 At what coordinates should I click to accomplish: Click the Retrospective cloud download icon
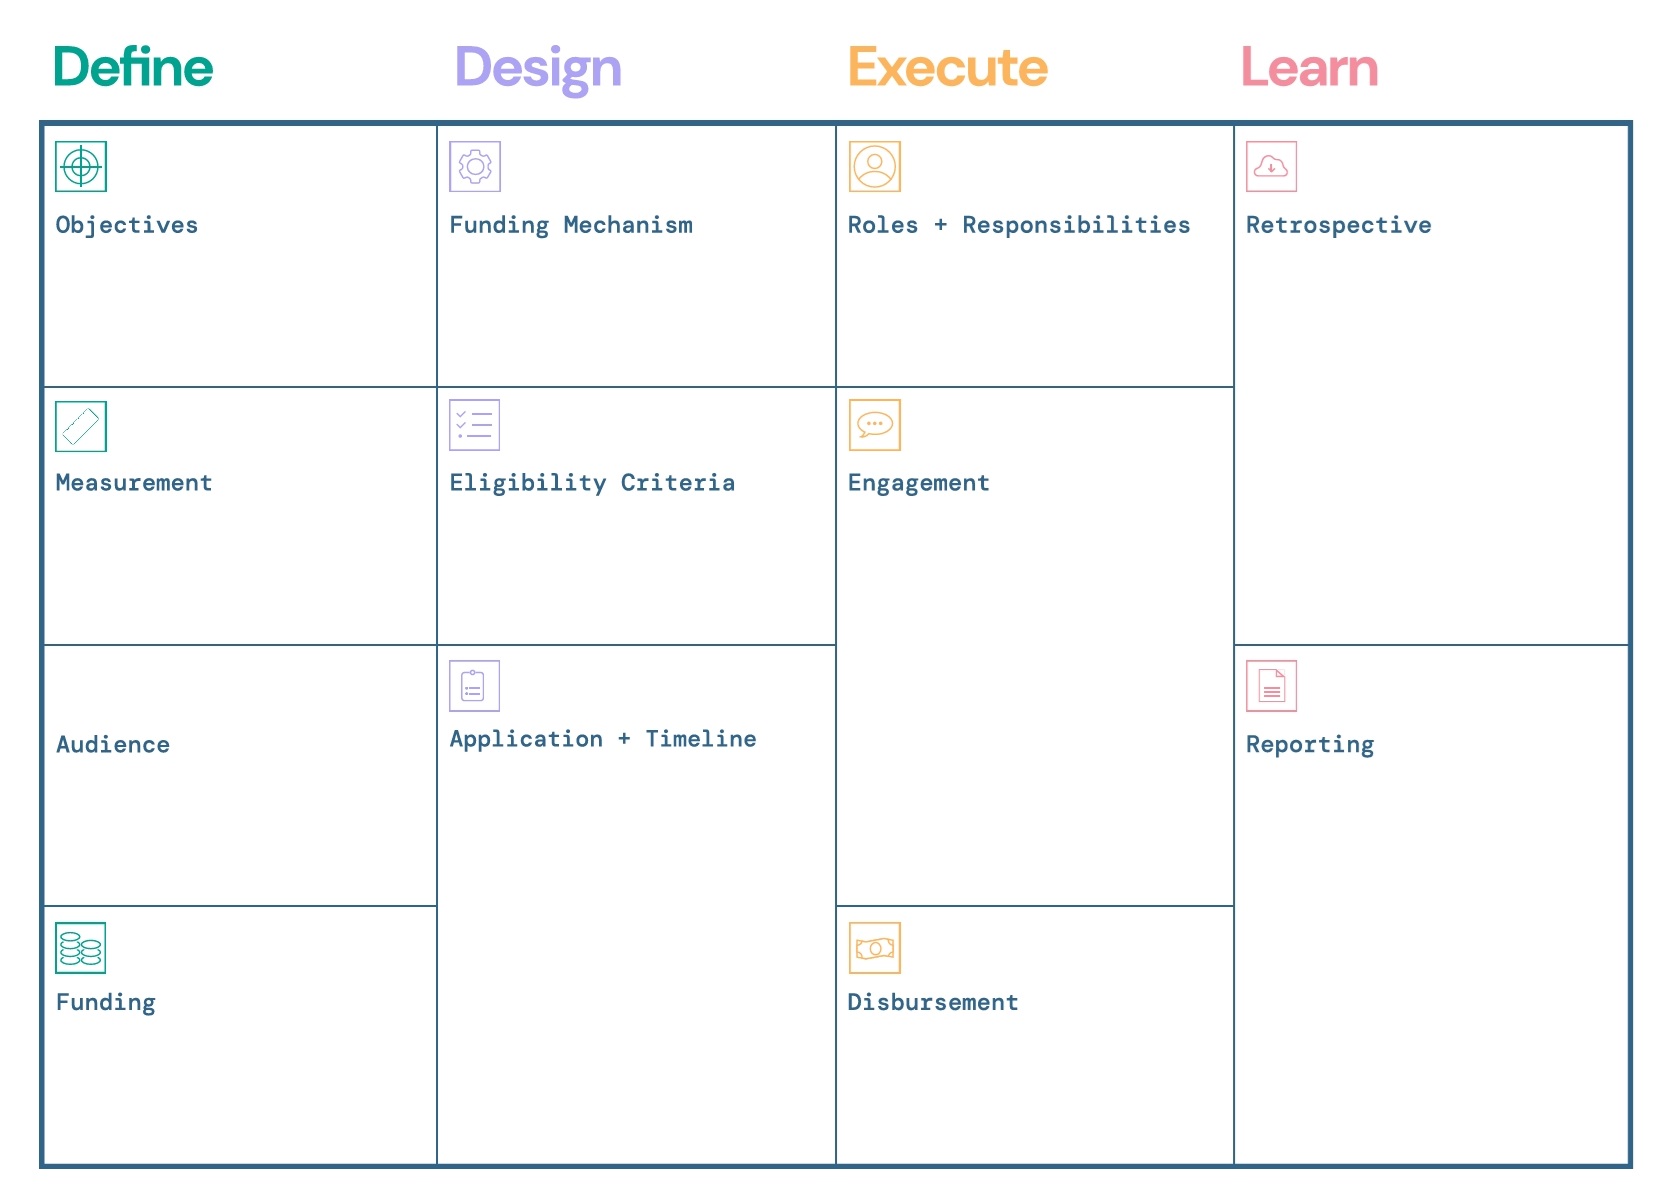pos(1271,166)
